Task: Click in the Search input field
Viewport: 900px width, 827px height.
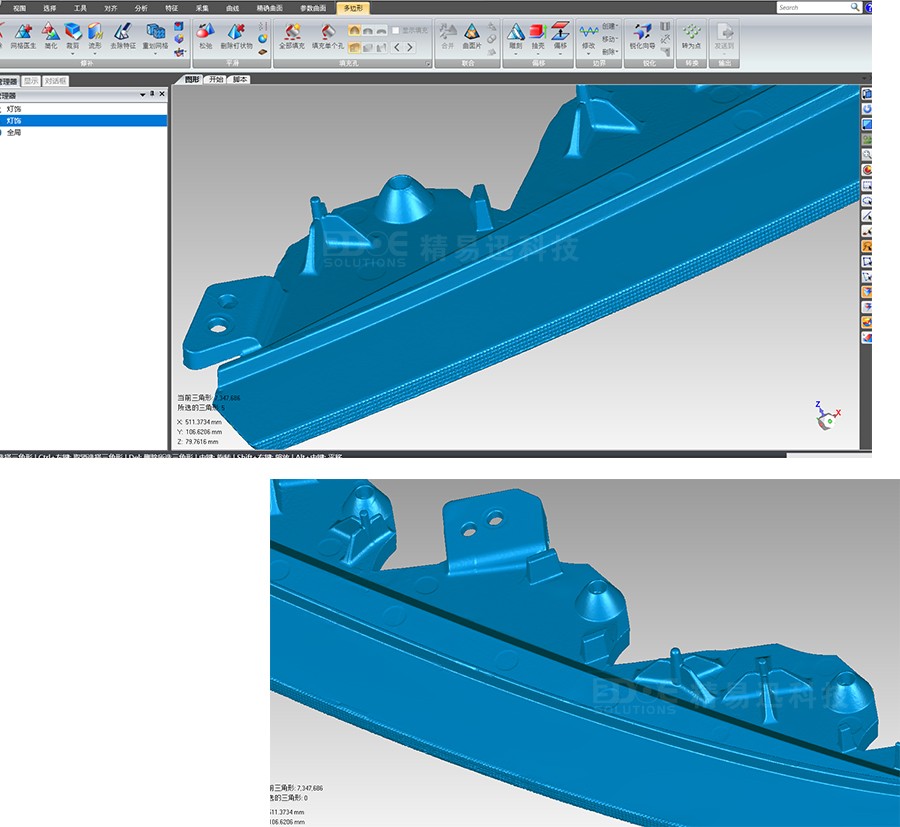Action: tap(812, 7)
